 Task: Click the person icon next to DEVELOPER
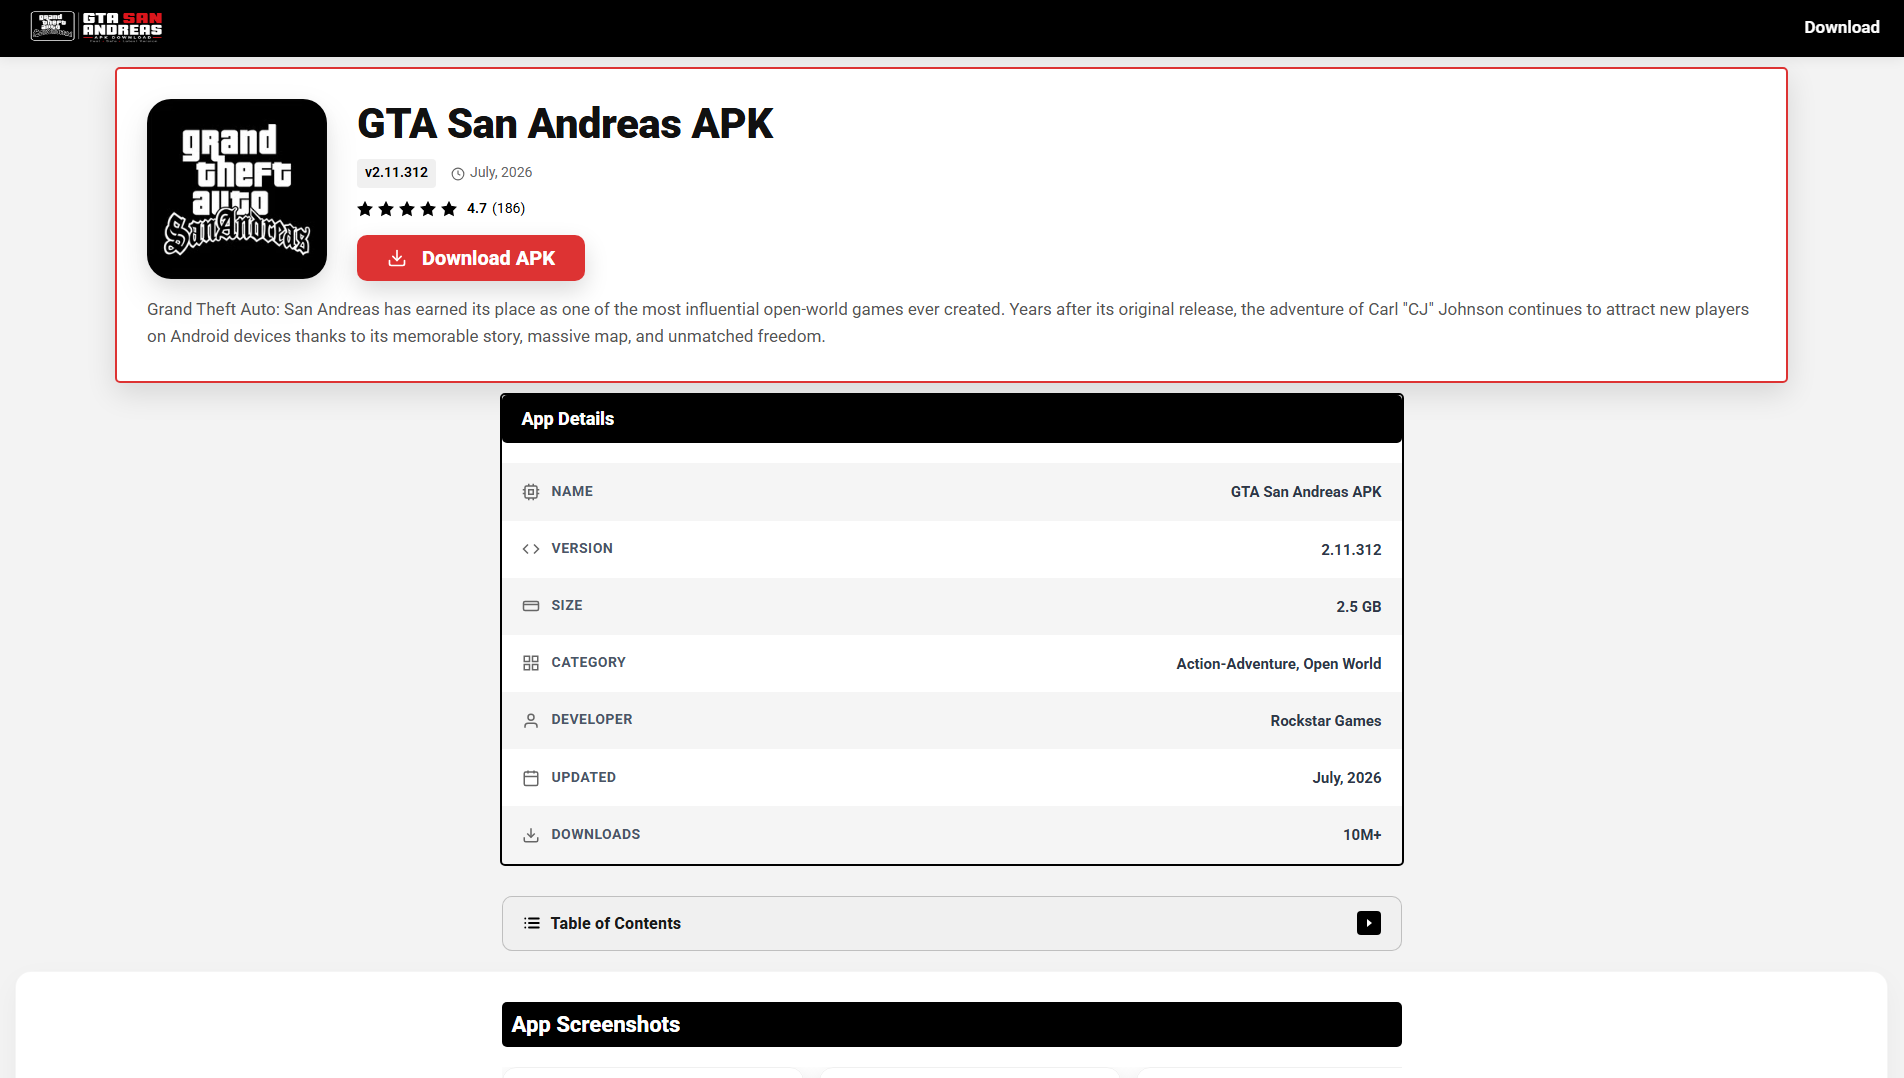click(531, 720)
